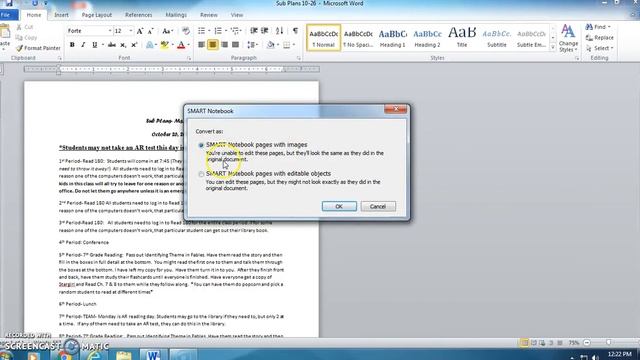Switch to the Insert tab
Viewport: 640px width, 360px height.
coord(61,15)
